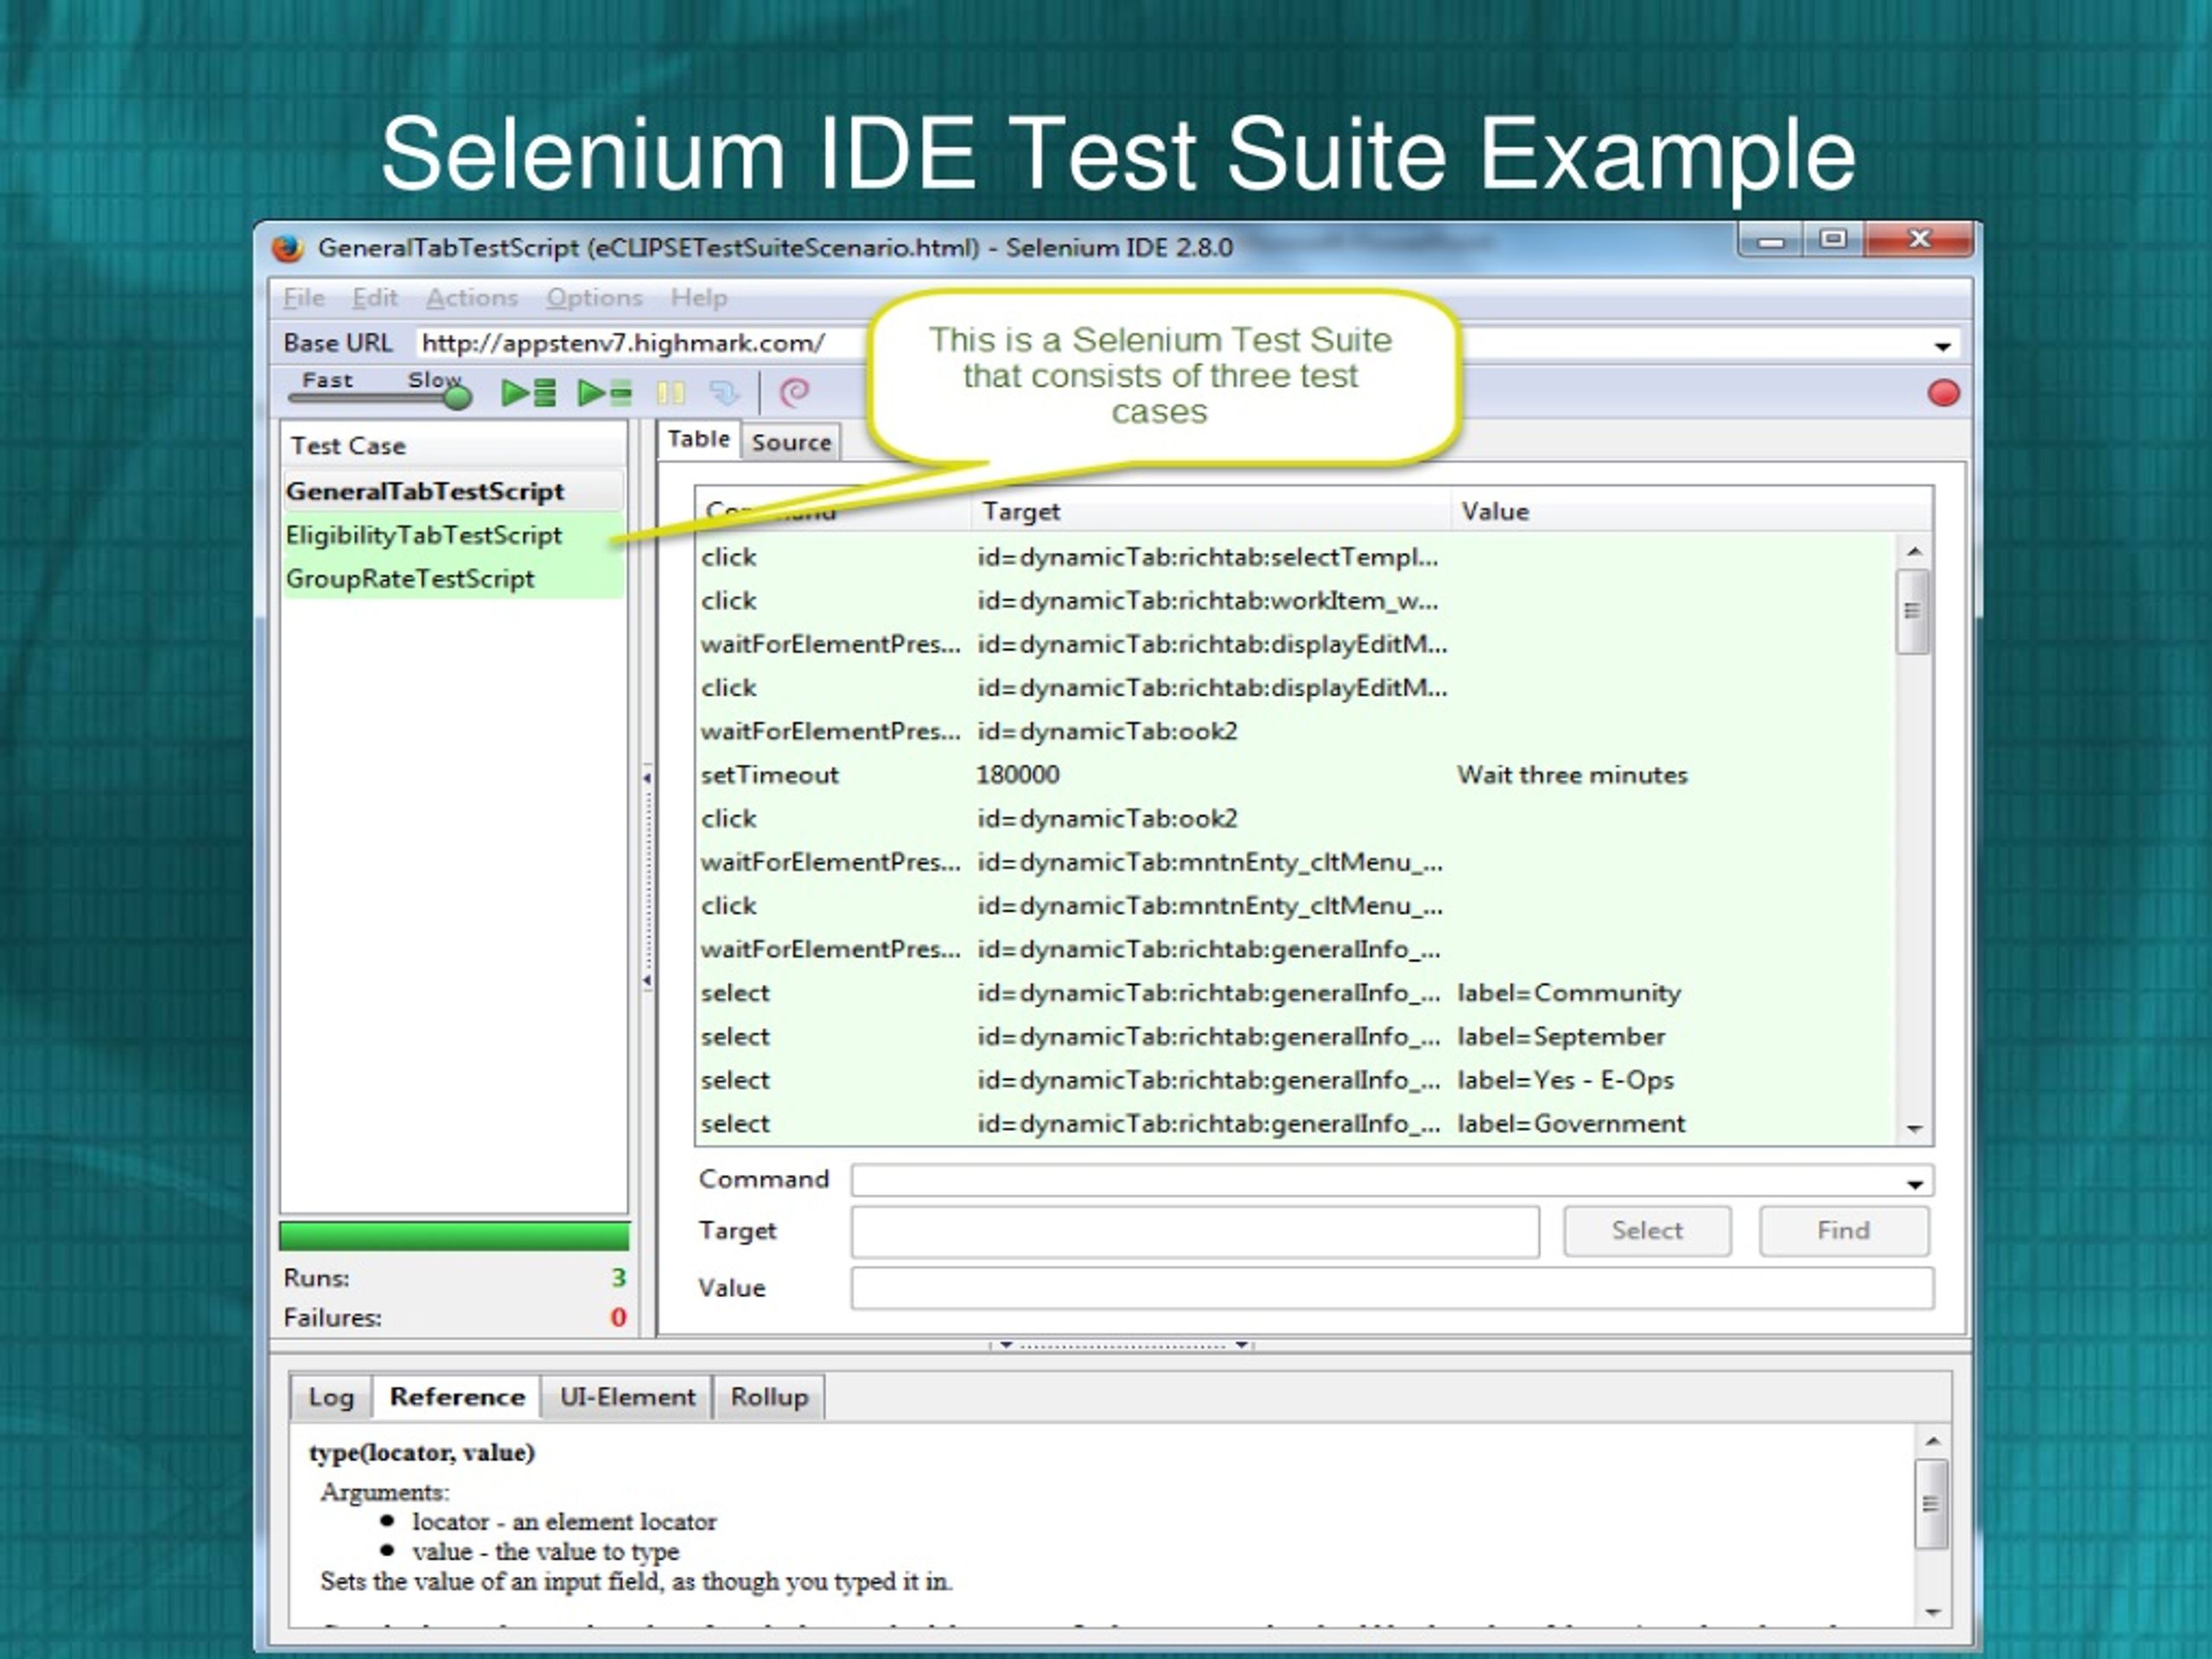Apply rollup rules with swirl icon
The height and width of the screenshot is (1659, 2212).
[794, 393]
